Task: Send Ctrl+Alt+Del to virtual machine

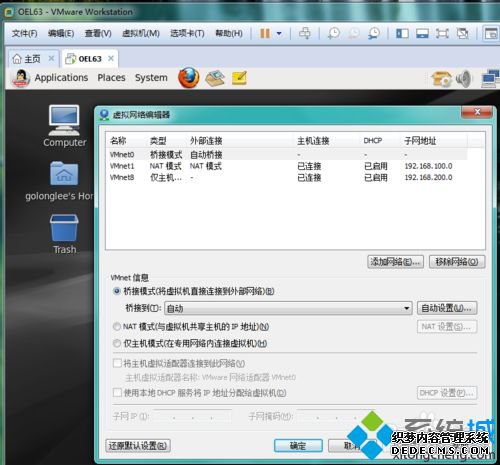Action: [304, 33]
